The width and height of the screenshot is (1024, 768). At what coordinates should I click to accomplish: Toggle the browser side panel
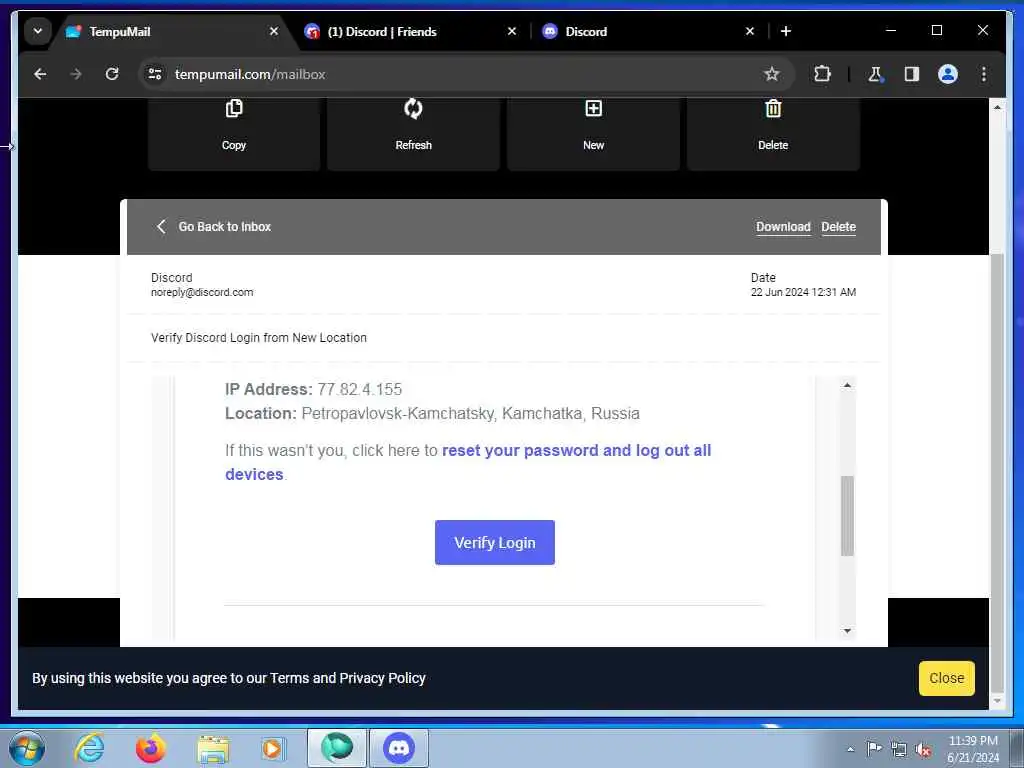coord(912,74)
